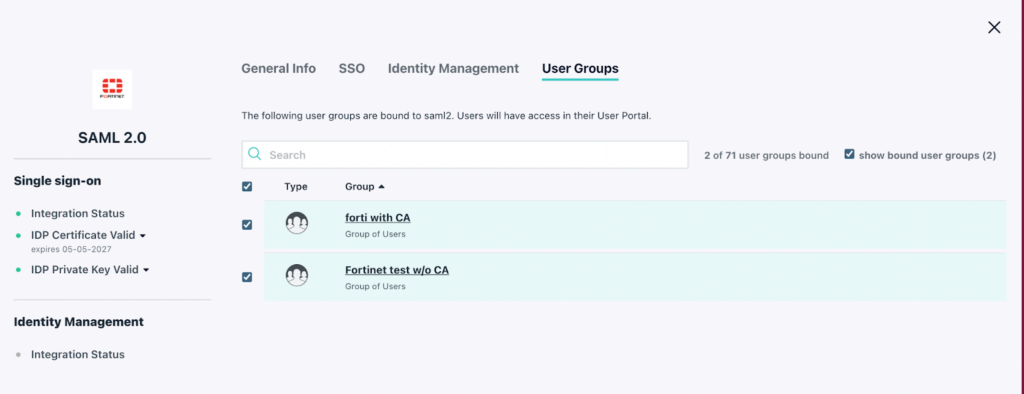Uncheck the Fortinet test w/o CA checkbox
Viewport: 1024px width, 394px height.
coord(247,277)
